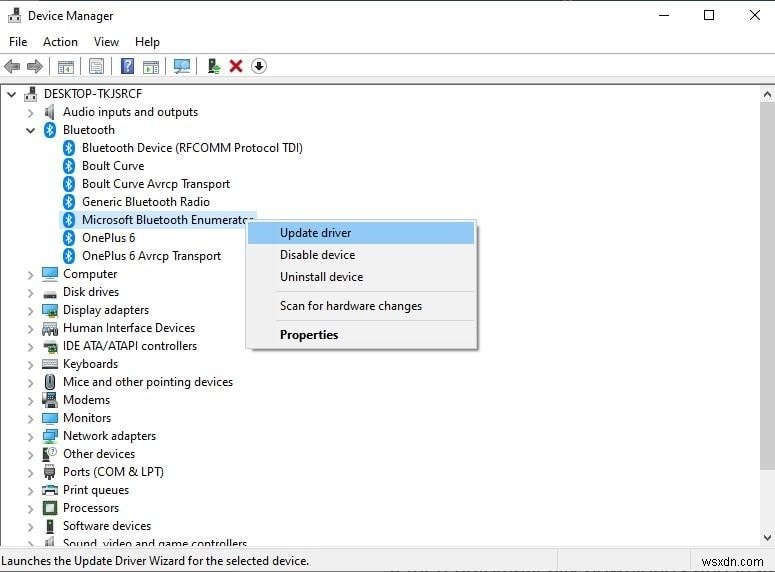The height and width of the screenshot is (572, 775).
Task: Choose Disable device from context menu
Action: [x=361, y=255]
